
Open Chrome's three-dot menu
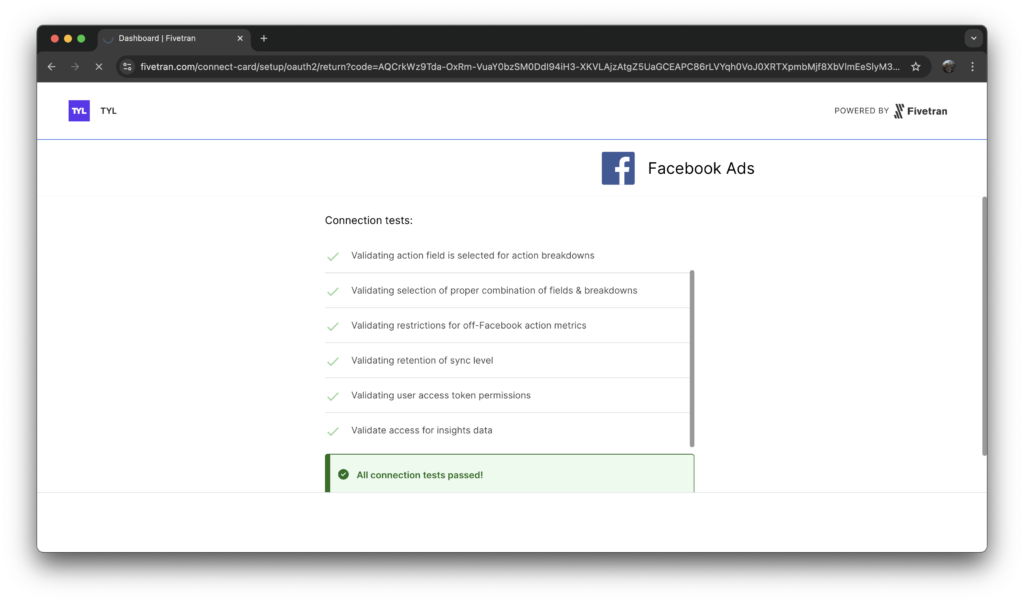972,67
